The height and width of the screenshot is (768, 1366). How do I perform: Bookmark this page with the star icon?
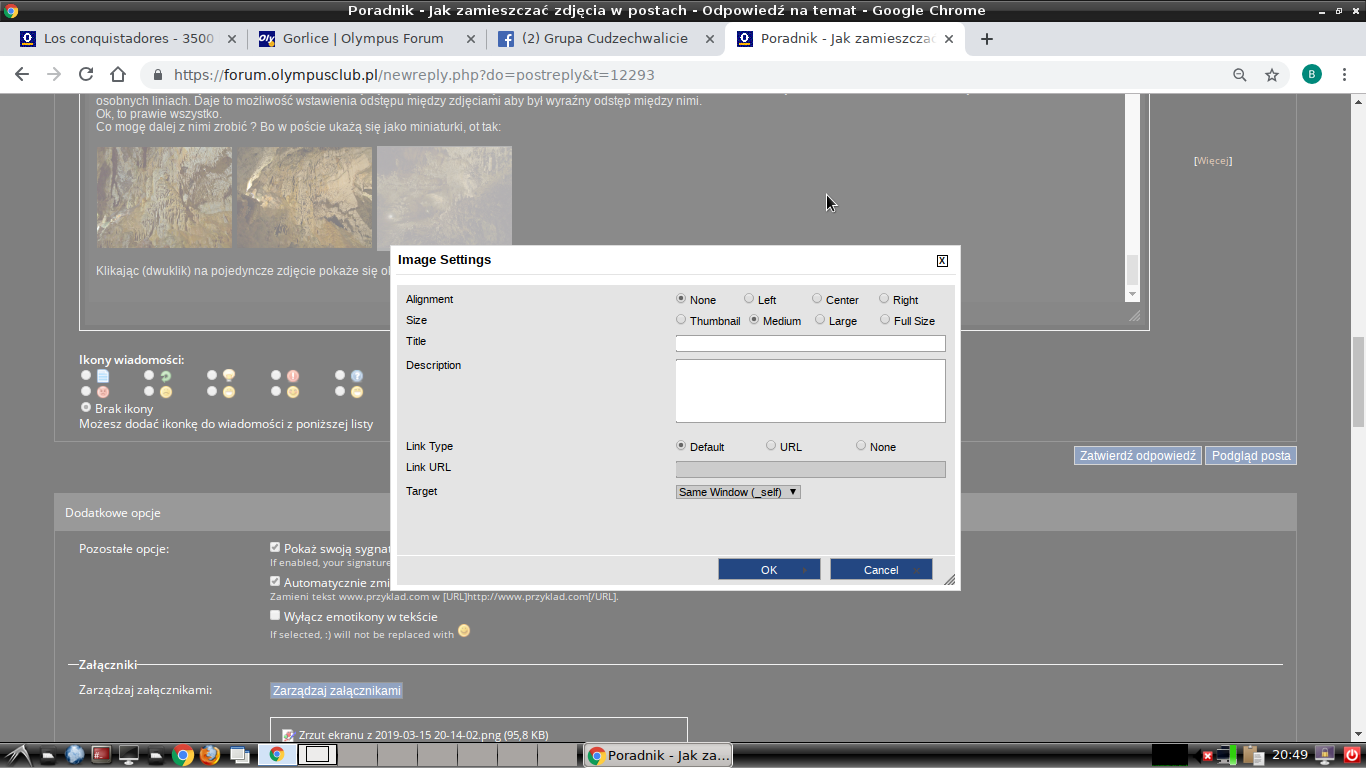coord(1271,75)
